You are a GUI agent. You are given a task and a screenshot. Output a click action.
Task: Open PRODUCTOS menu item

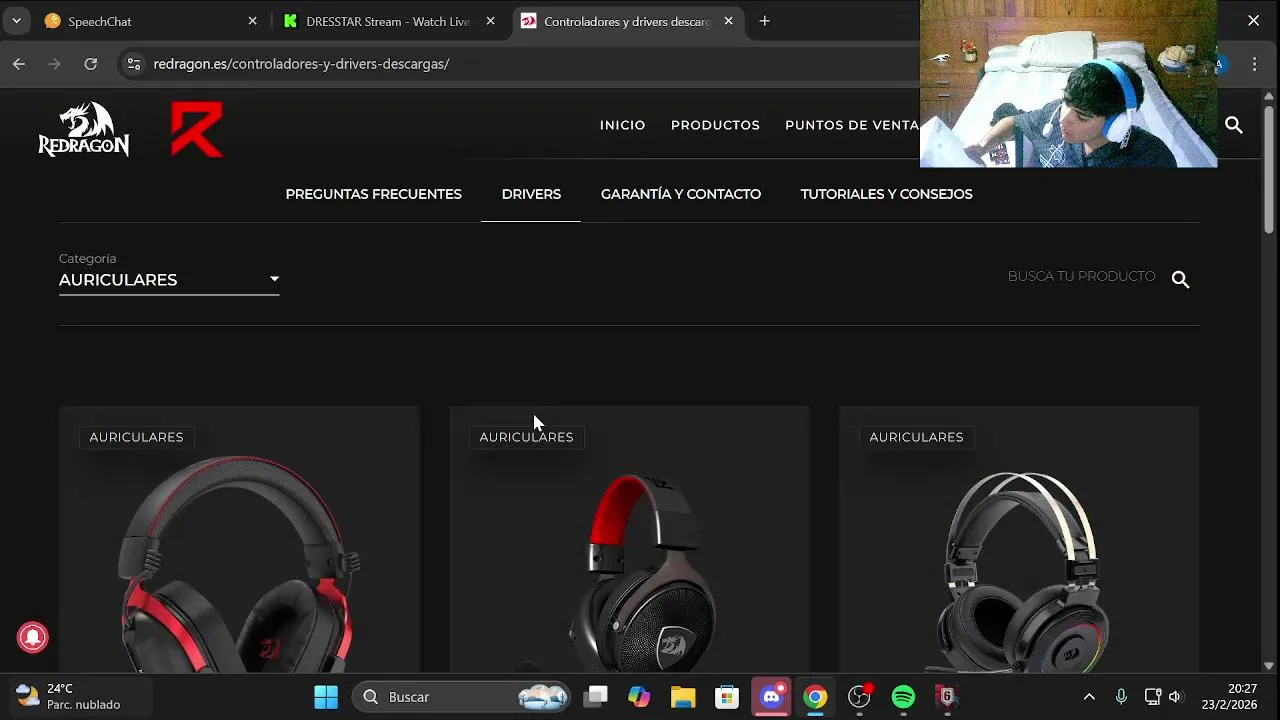click(x=715, y=125)
